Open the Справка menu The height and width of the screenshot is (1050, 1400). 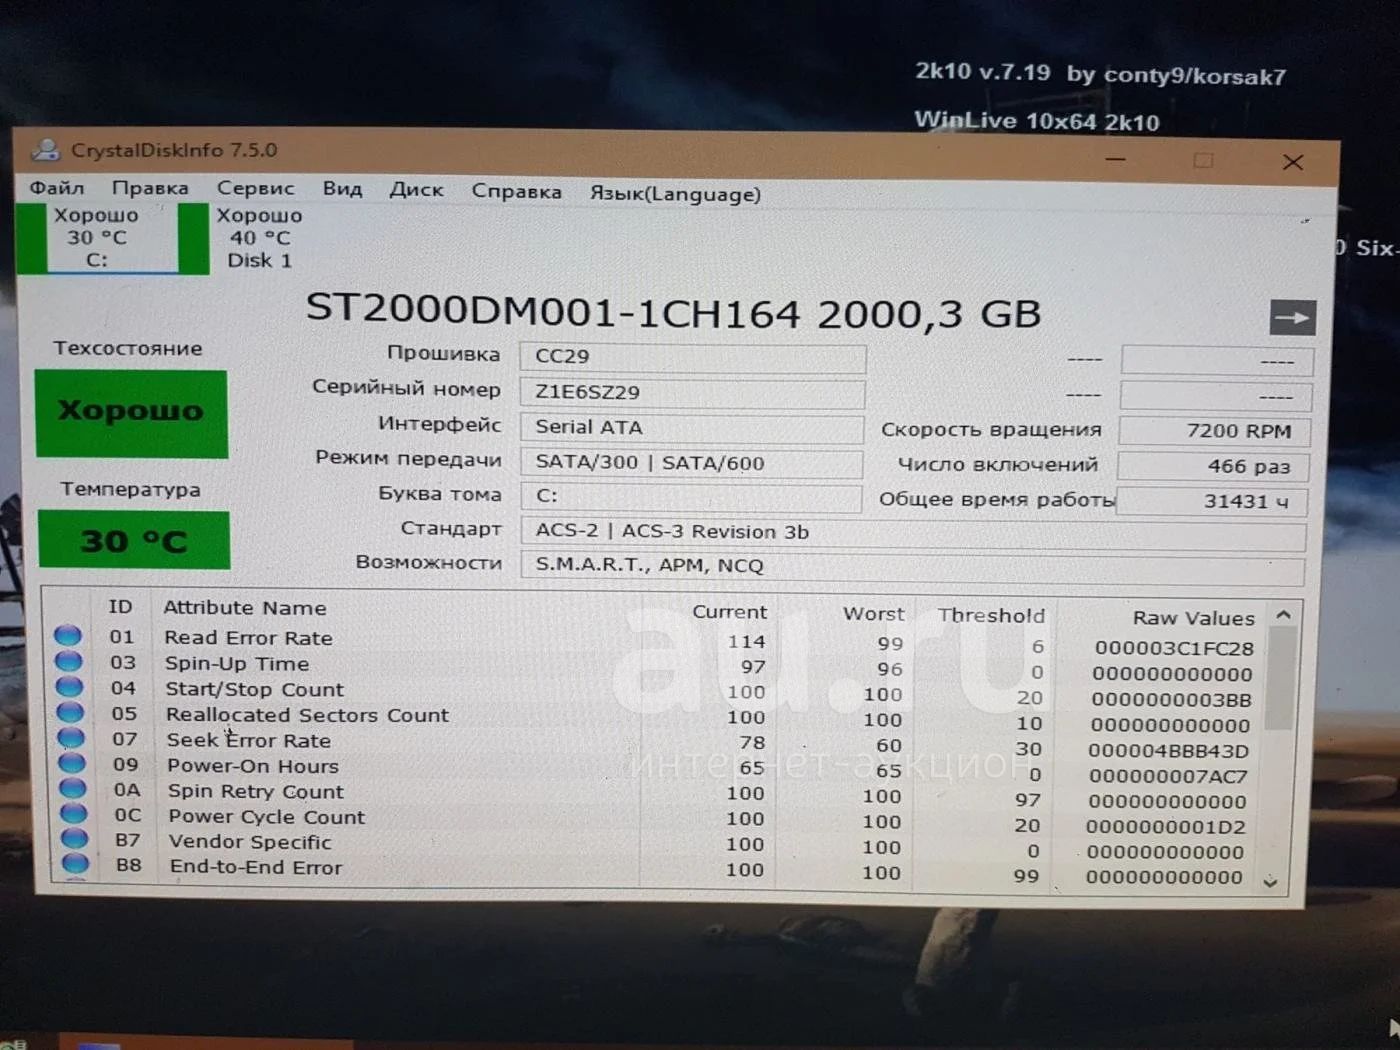coord(517,191)
